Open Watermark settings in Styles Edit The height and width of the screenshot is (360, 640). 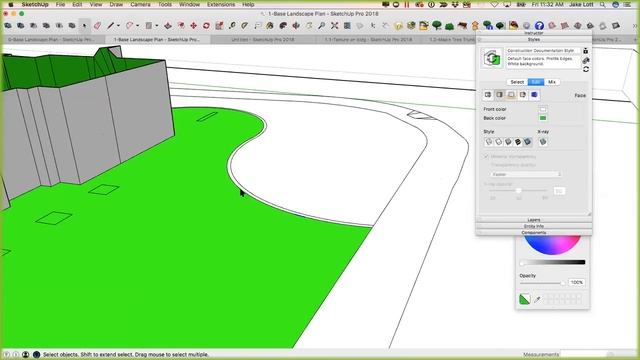(x=522, y=95)
